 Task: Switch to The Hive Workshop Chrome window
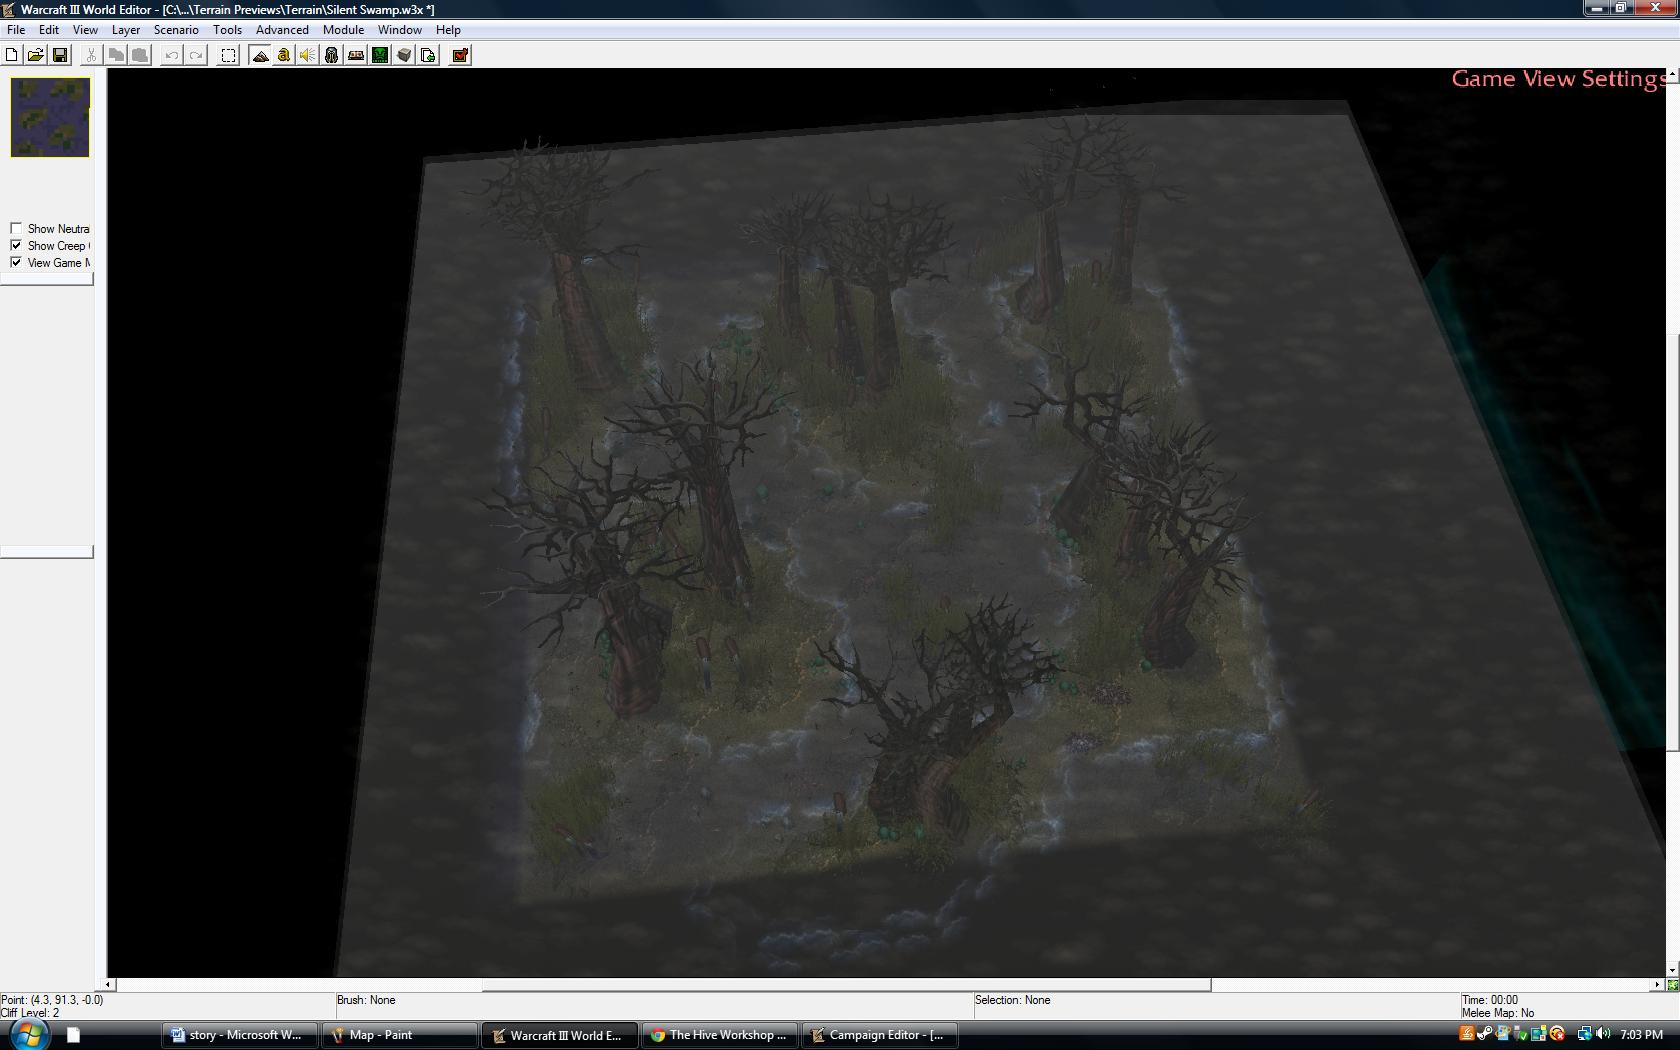click(x=720, y=1035)
